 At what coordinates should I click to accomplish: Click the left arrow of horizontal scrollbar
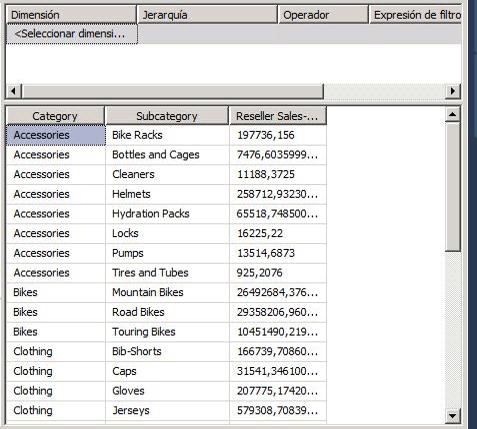(x=14, y=91)
